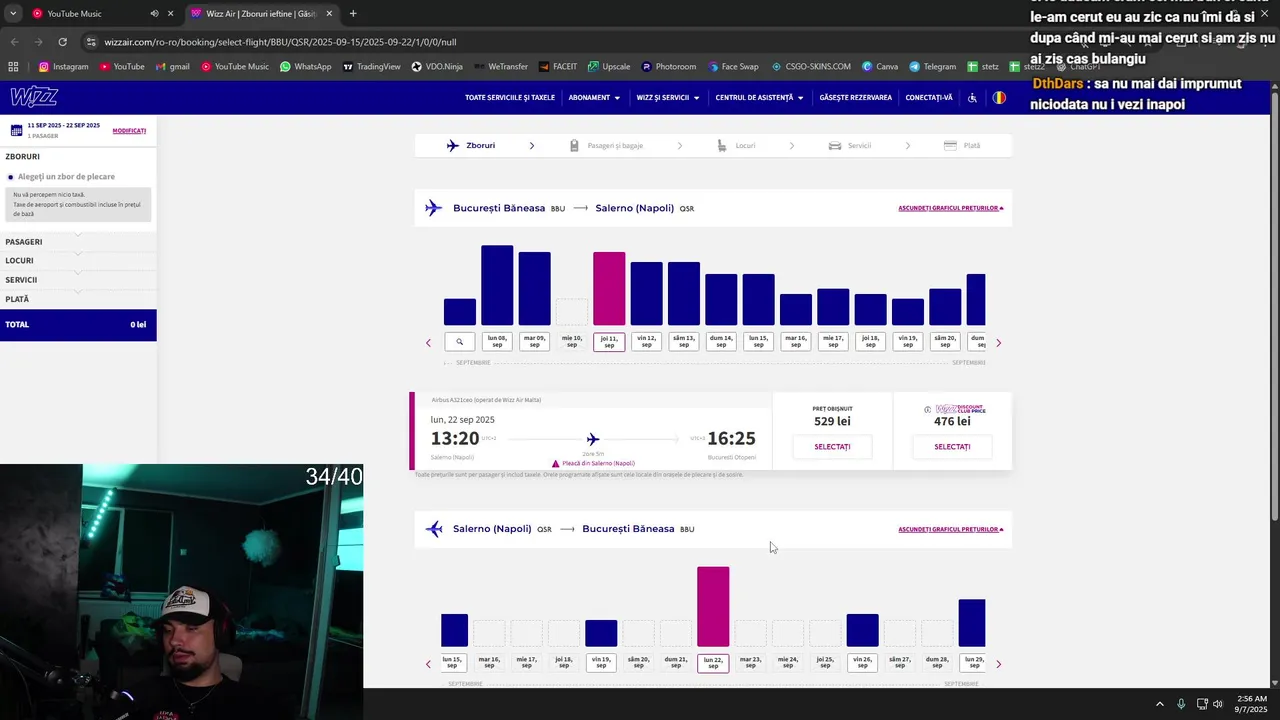Viewport: 1280px width, 720px height.
Task: Open the Wizz și Servicii dropdown
Action: (668, 98)
